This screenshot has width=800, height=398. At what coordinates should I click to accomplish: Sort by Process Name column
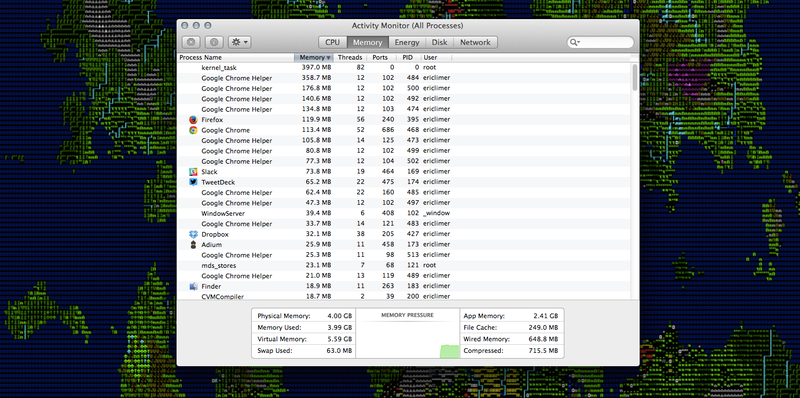pyautogui.click(x=236, y=58)
